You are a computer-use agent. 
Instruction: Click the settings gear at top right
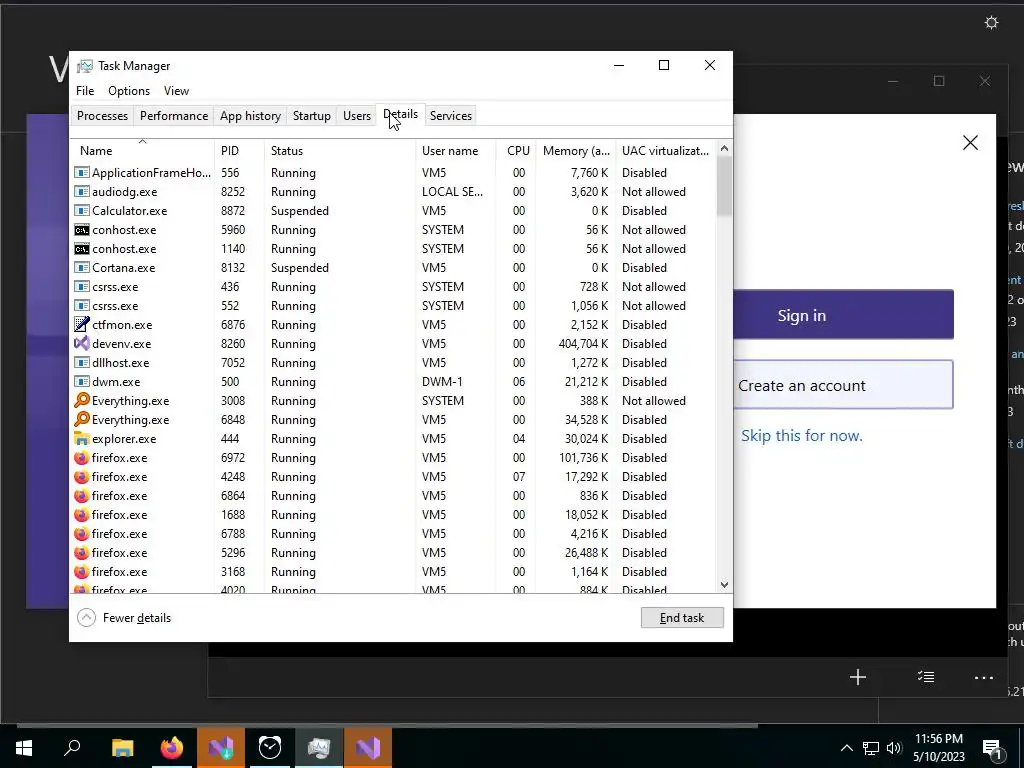coord(991,23)
